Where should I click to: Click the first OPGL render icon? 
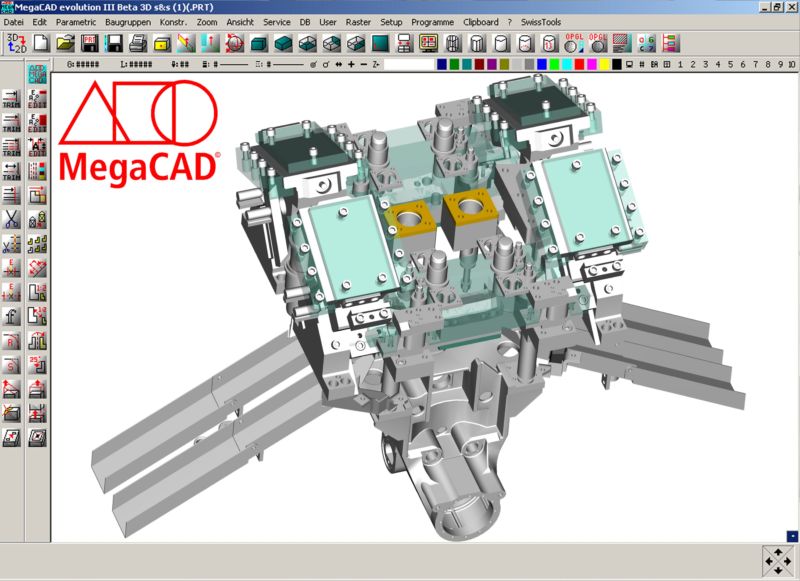click(573, 42)
